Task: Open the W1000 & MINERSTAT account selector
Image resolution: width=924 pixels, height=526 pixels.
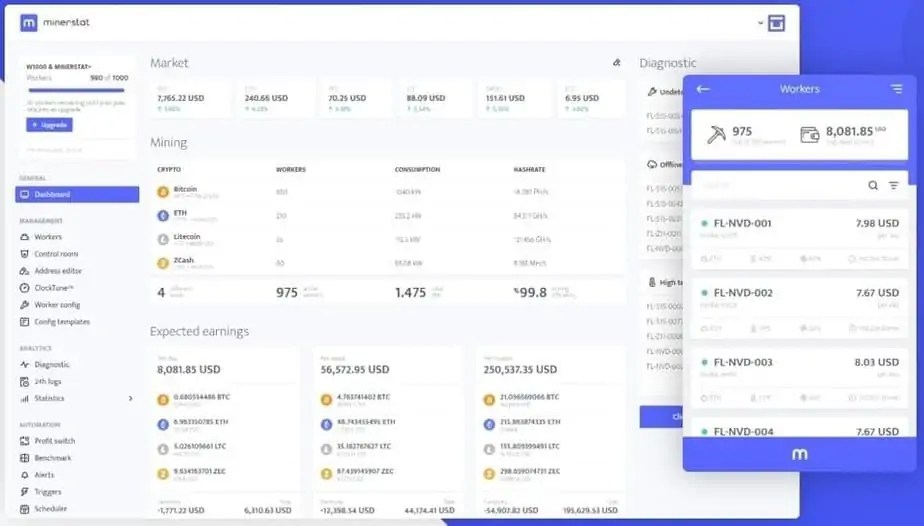Action: 59,67
